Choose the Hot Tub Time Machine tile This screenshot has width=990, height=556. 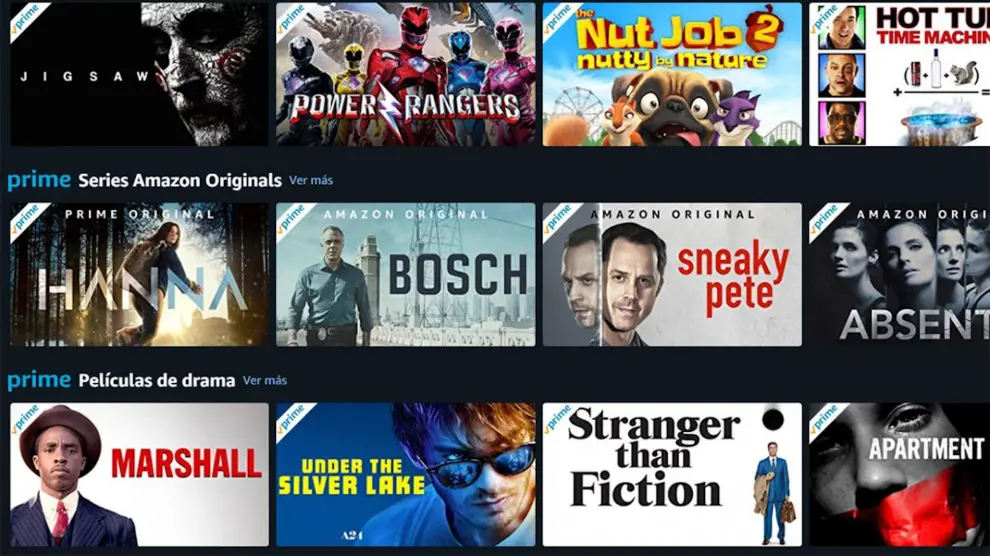click(x=900, y=73)
